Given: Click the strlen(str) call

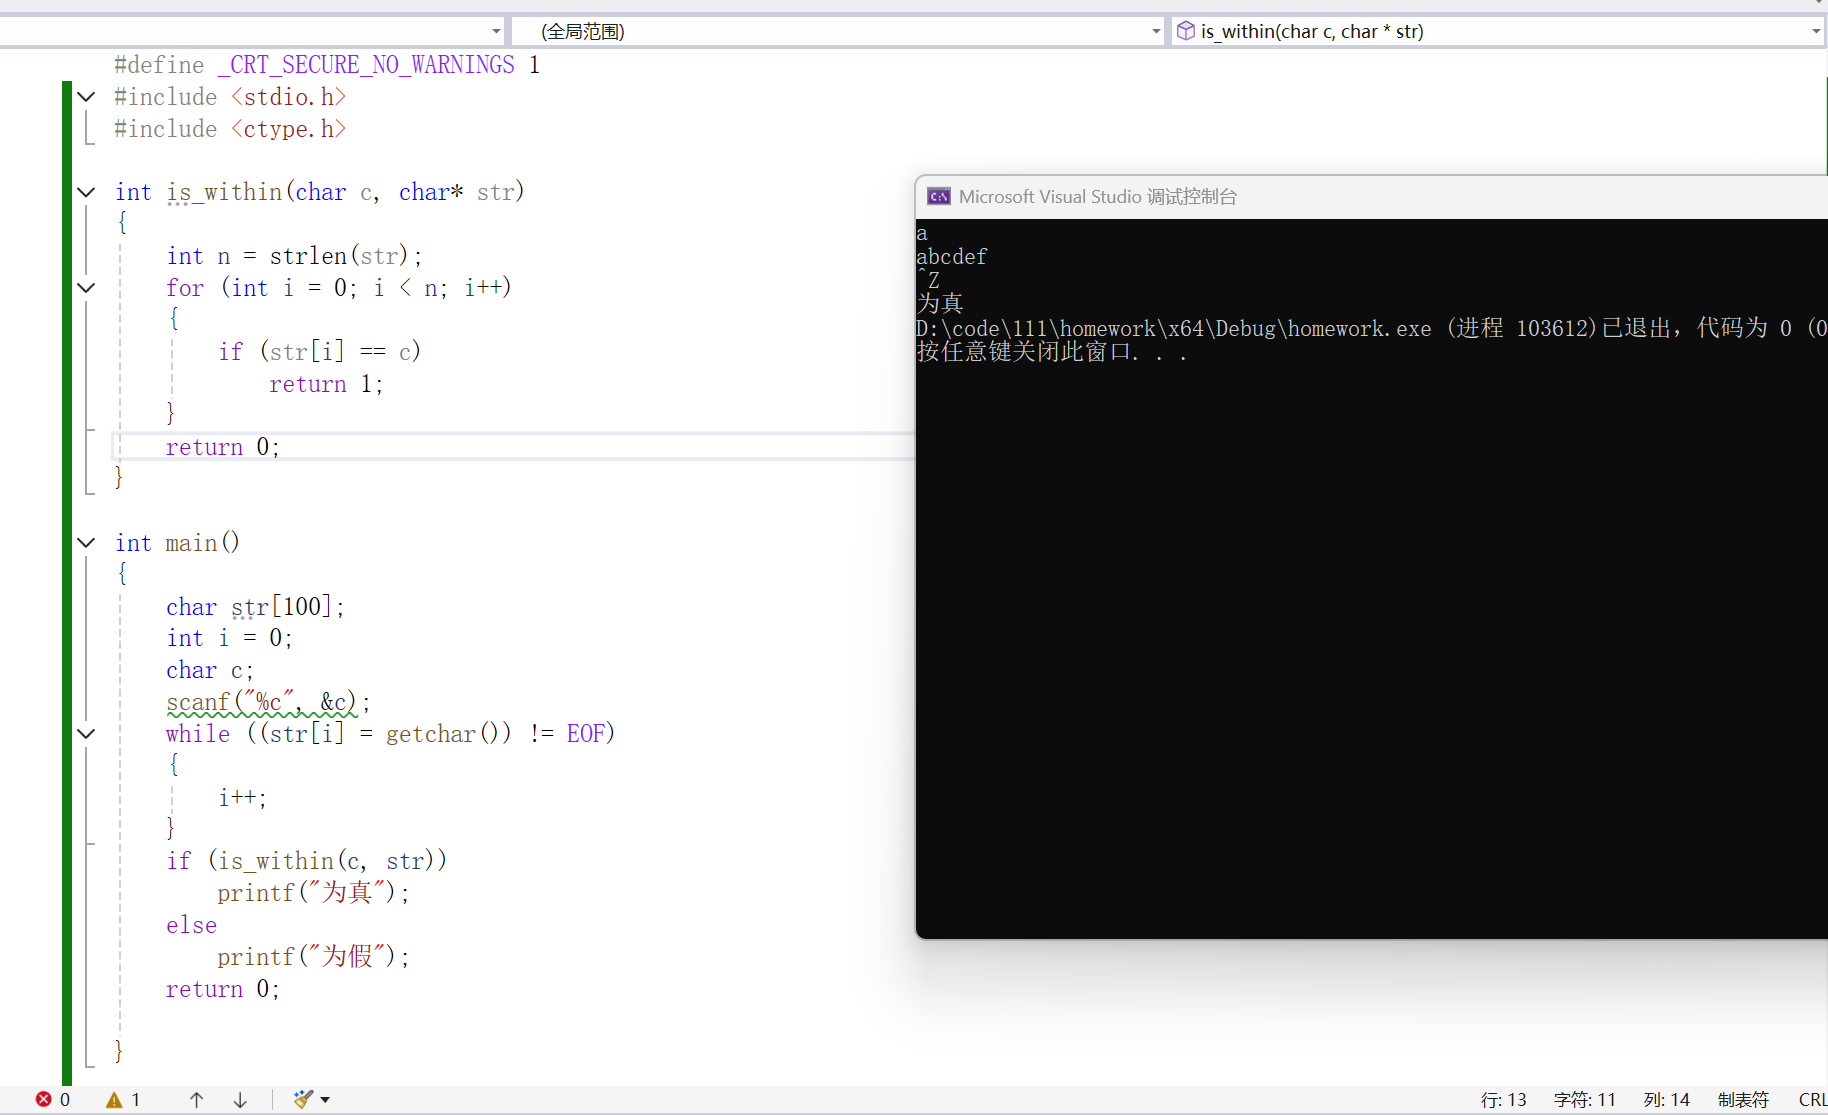Looking at the screenshot, I should tap(339, 256).
